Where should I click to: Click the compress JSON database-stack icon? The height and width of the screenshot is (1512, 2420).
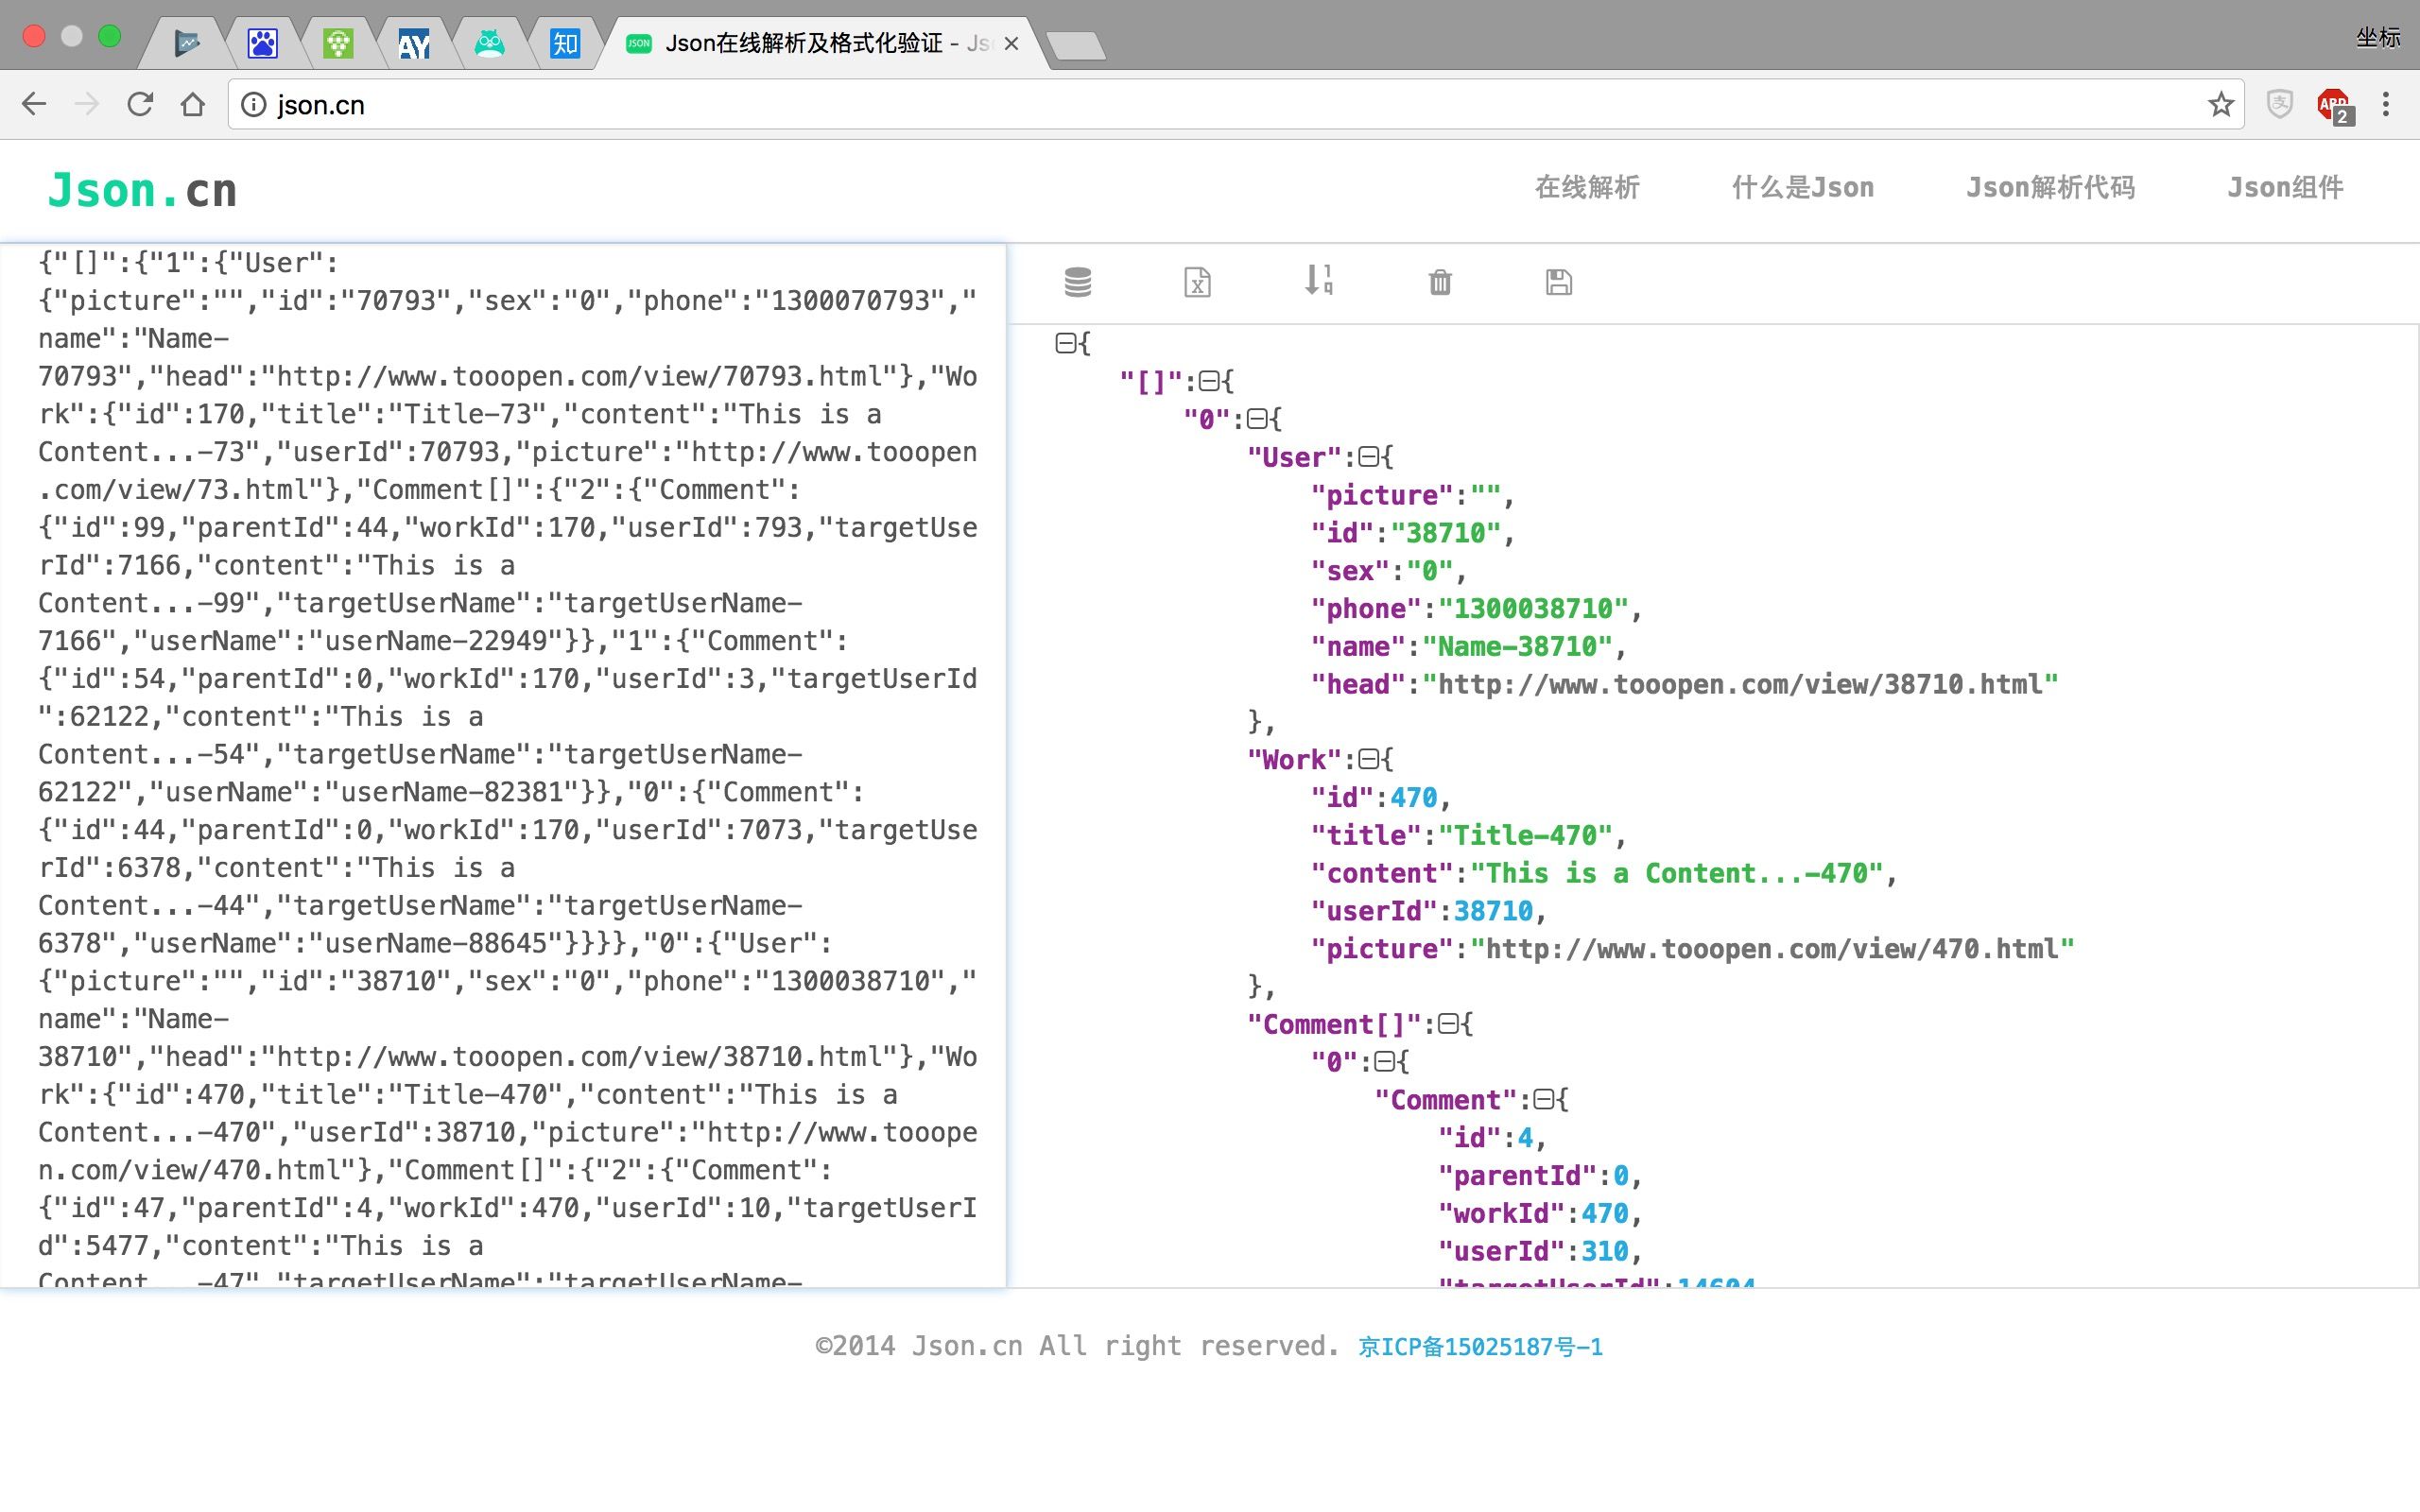pos(1077,282)
